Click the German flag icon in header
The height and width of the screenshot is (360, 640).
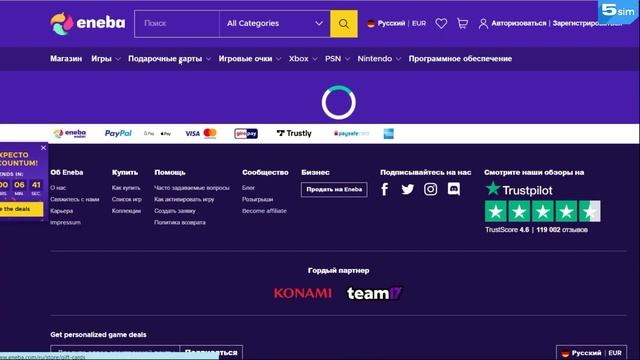371,24
